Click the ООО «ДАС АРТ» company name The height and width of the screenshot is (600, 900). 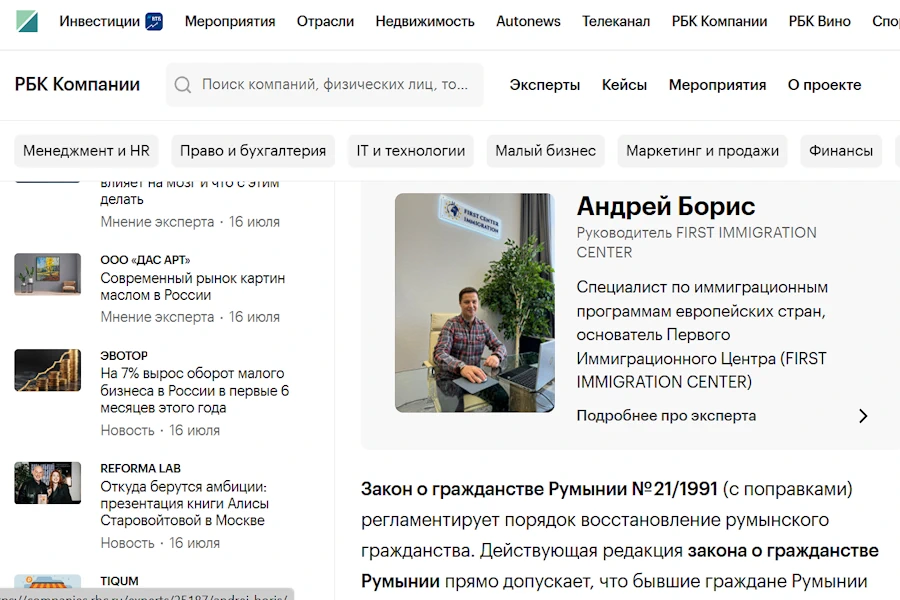pos(145,260)
